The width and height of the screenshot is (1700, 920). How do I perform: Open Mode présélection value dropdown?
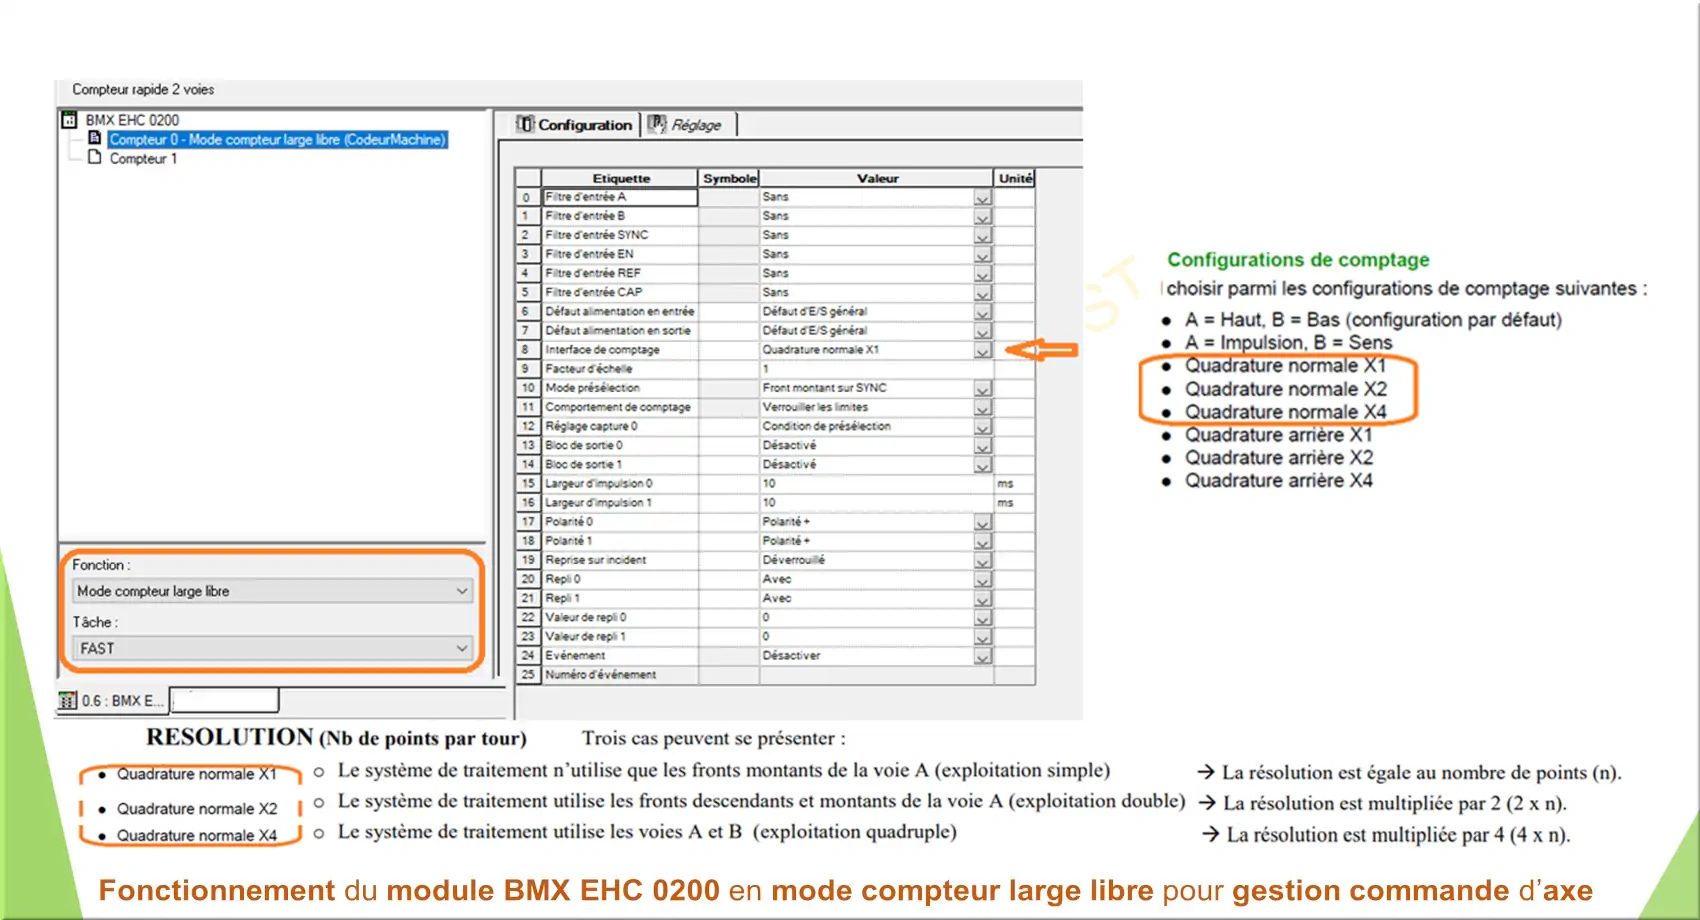[982, 389]
